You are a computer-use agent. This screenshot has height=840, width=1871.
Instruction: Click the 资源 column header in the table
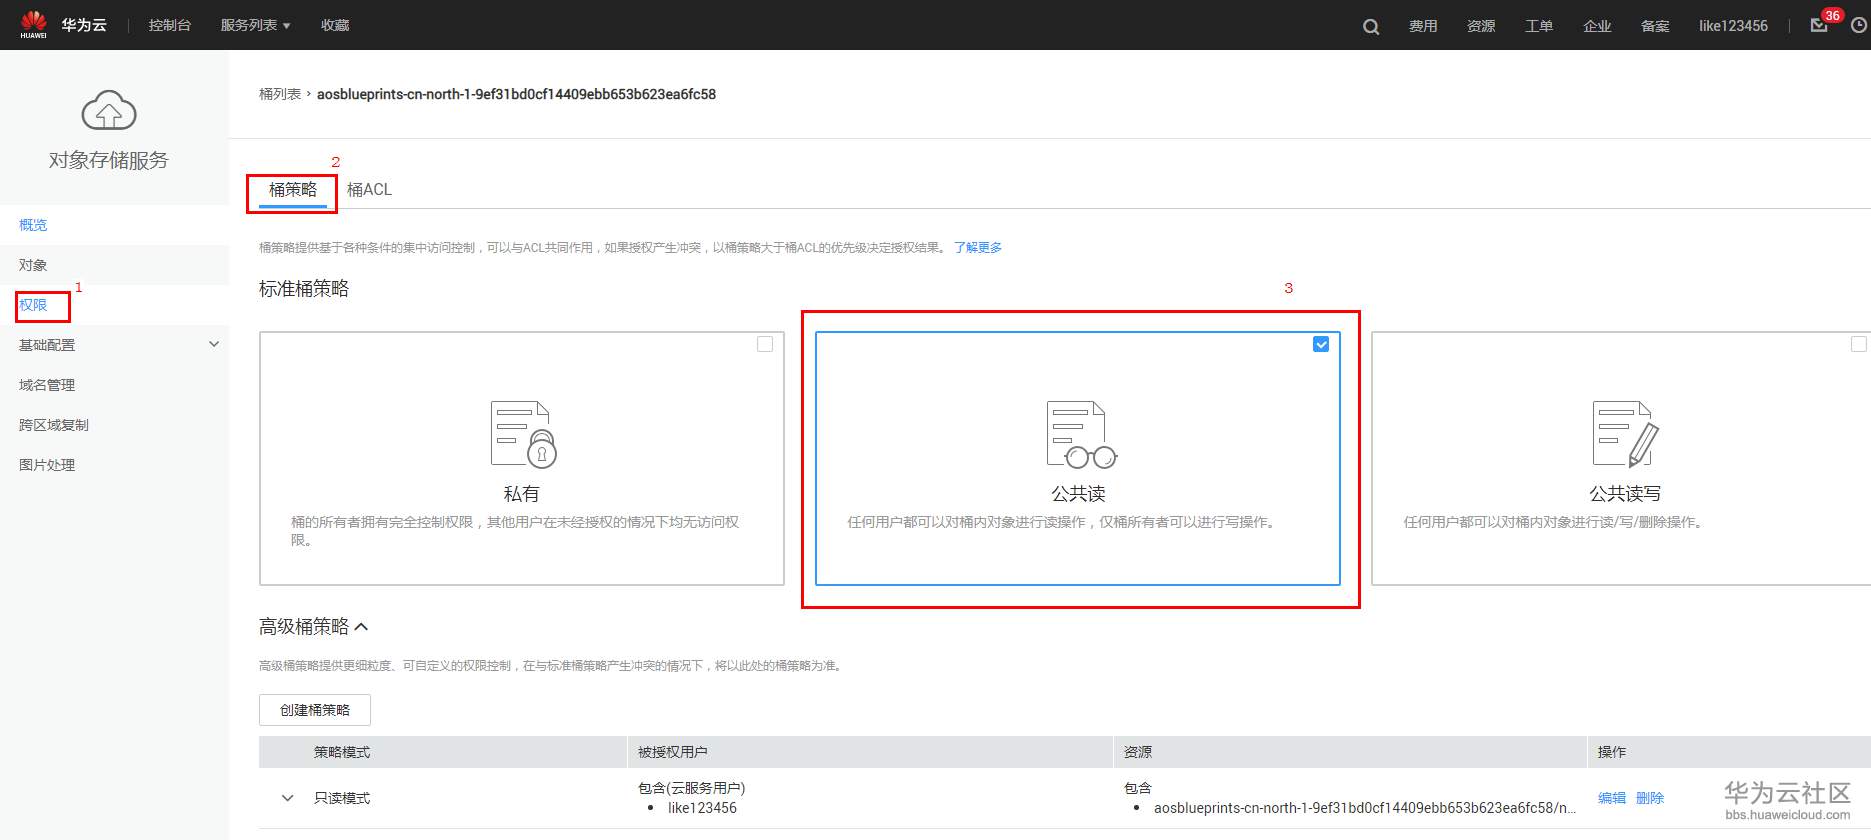pyautogui.click(x=1138, y=752)
